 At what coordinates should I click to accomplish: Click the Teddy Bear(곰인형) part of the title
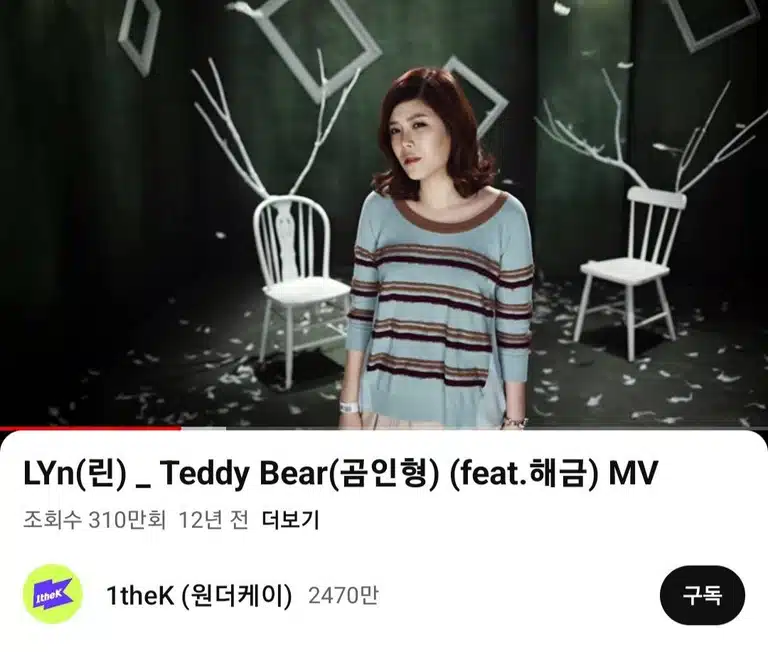298,474
